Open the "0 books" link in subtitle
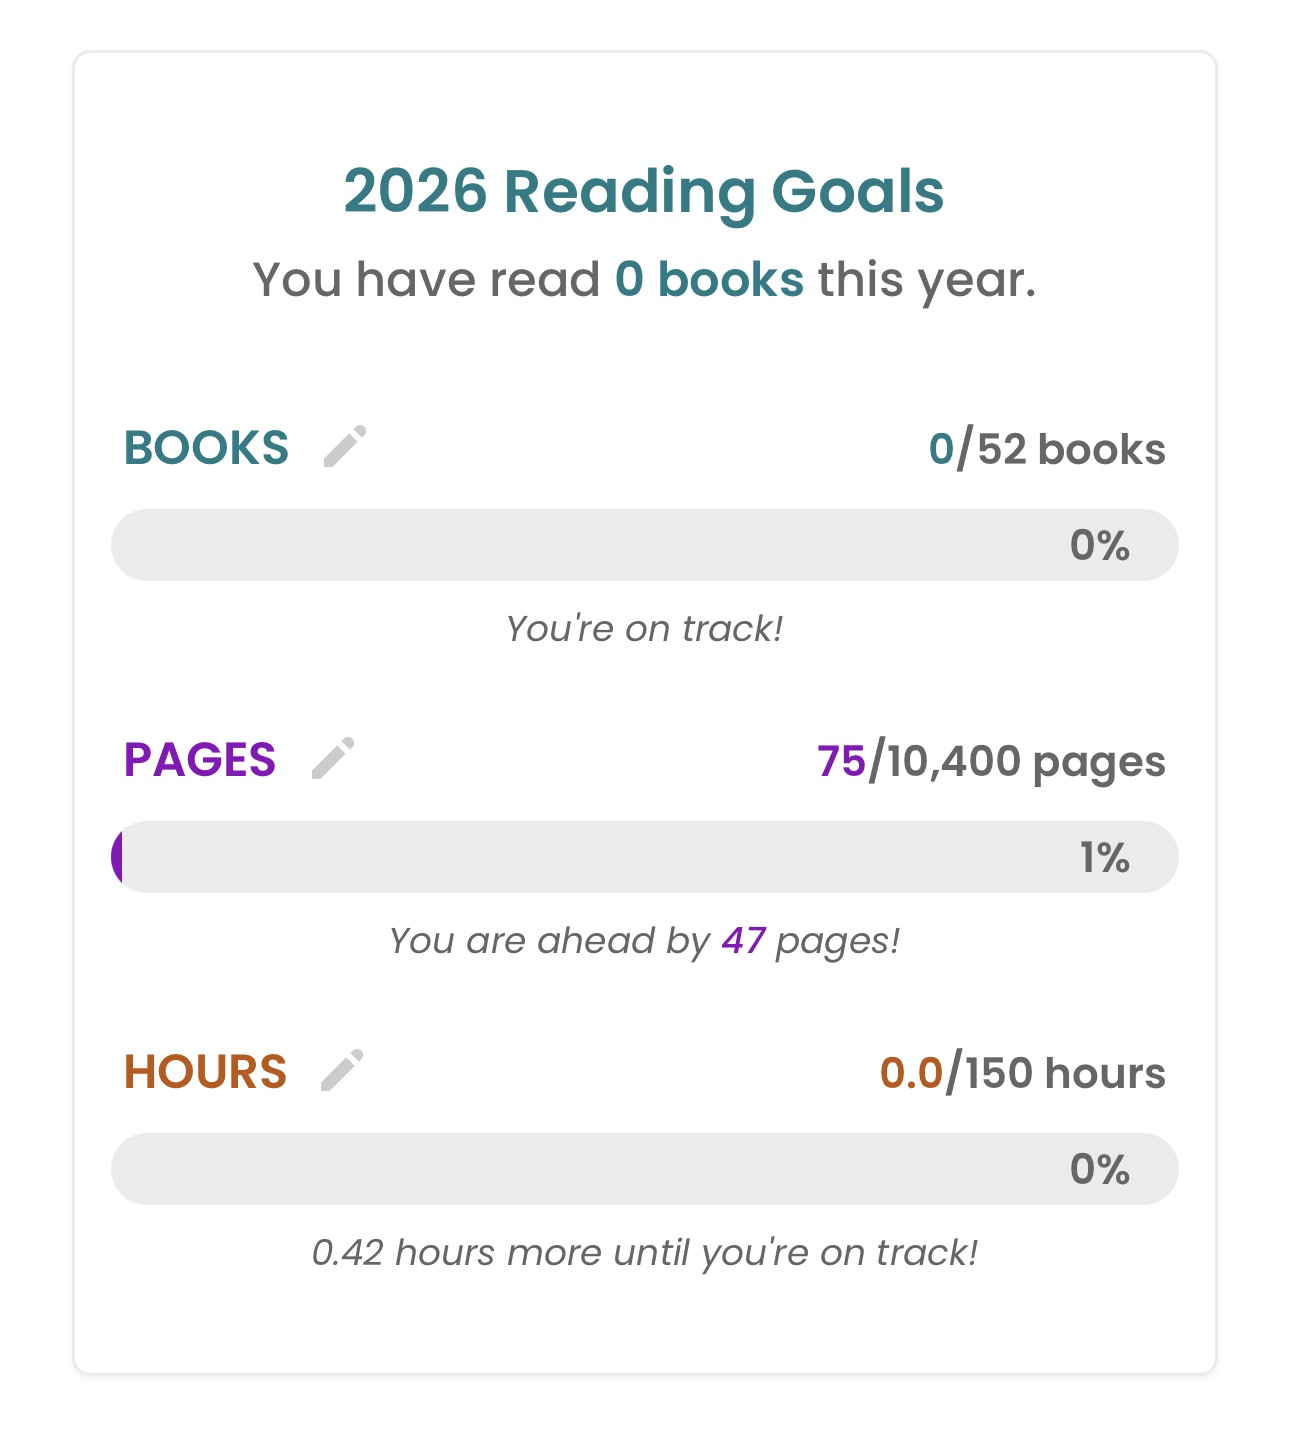The width and height of the screenshot is (1290, 1450). [x=709, y=279]
